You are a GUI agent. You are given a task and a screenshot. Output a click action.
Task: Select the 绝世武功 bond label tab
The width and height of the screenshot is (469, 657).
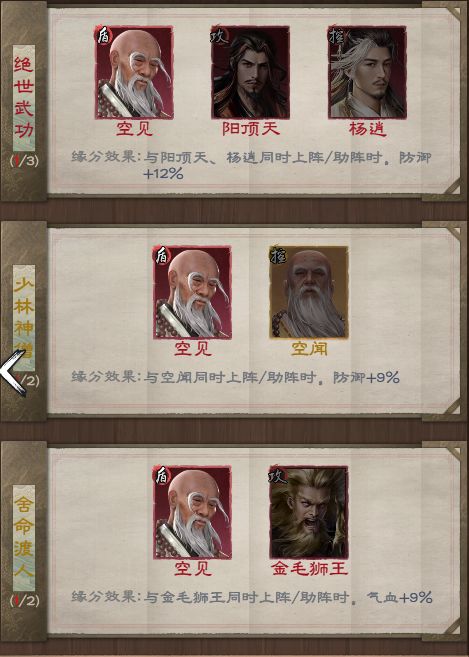coord(24,98)
